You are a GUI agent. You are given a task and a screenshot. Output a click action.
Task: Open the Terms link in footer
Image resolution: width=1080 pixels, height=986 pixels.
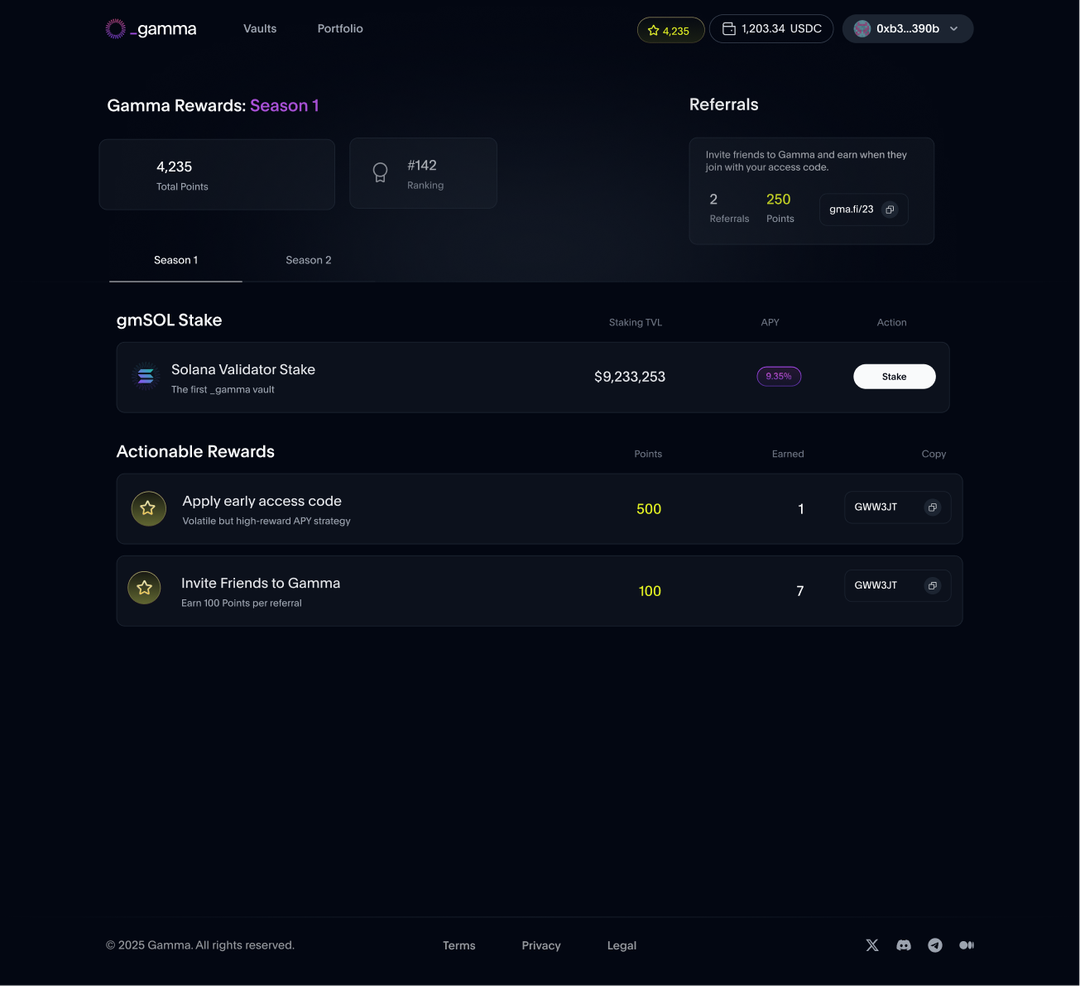(459, 945)
